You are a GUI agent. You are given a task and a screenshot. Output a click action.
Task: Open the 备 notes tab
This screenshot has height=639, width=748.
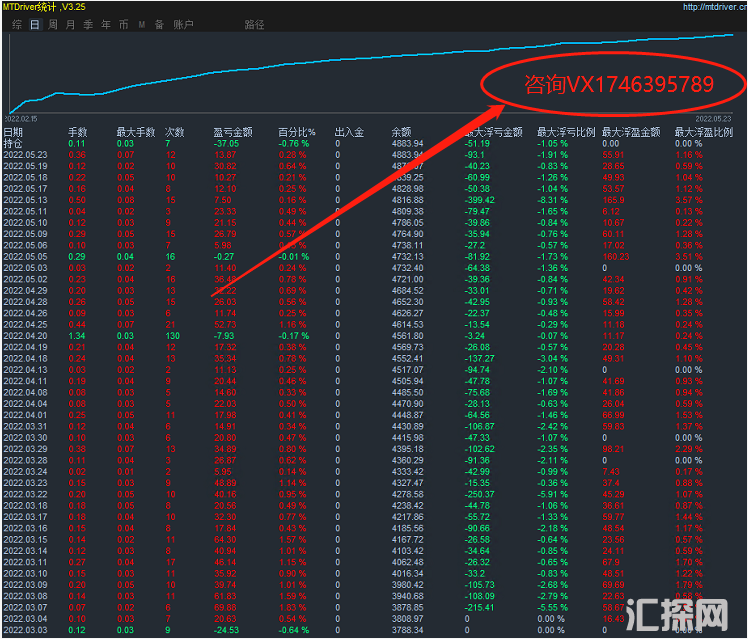(x=158, y=23)
